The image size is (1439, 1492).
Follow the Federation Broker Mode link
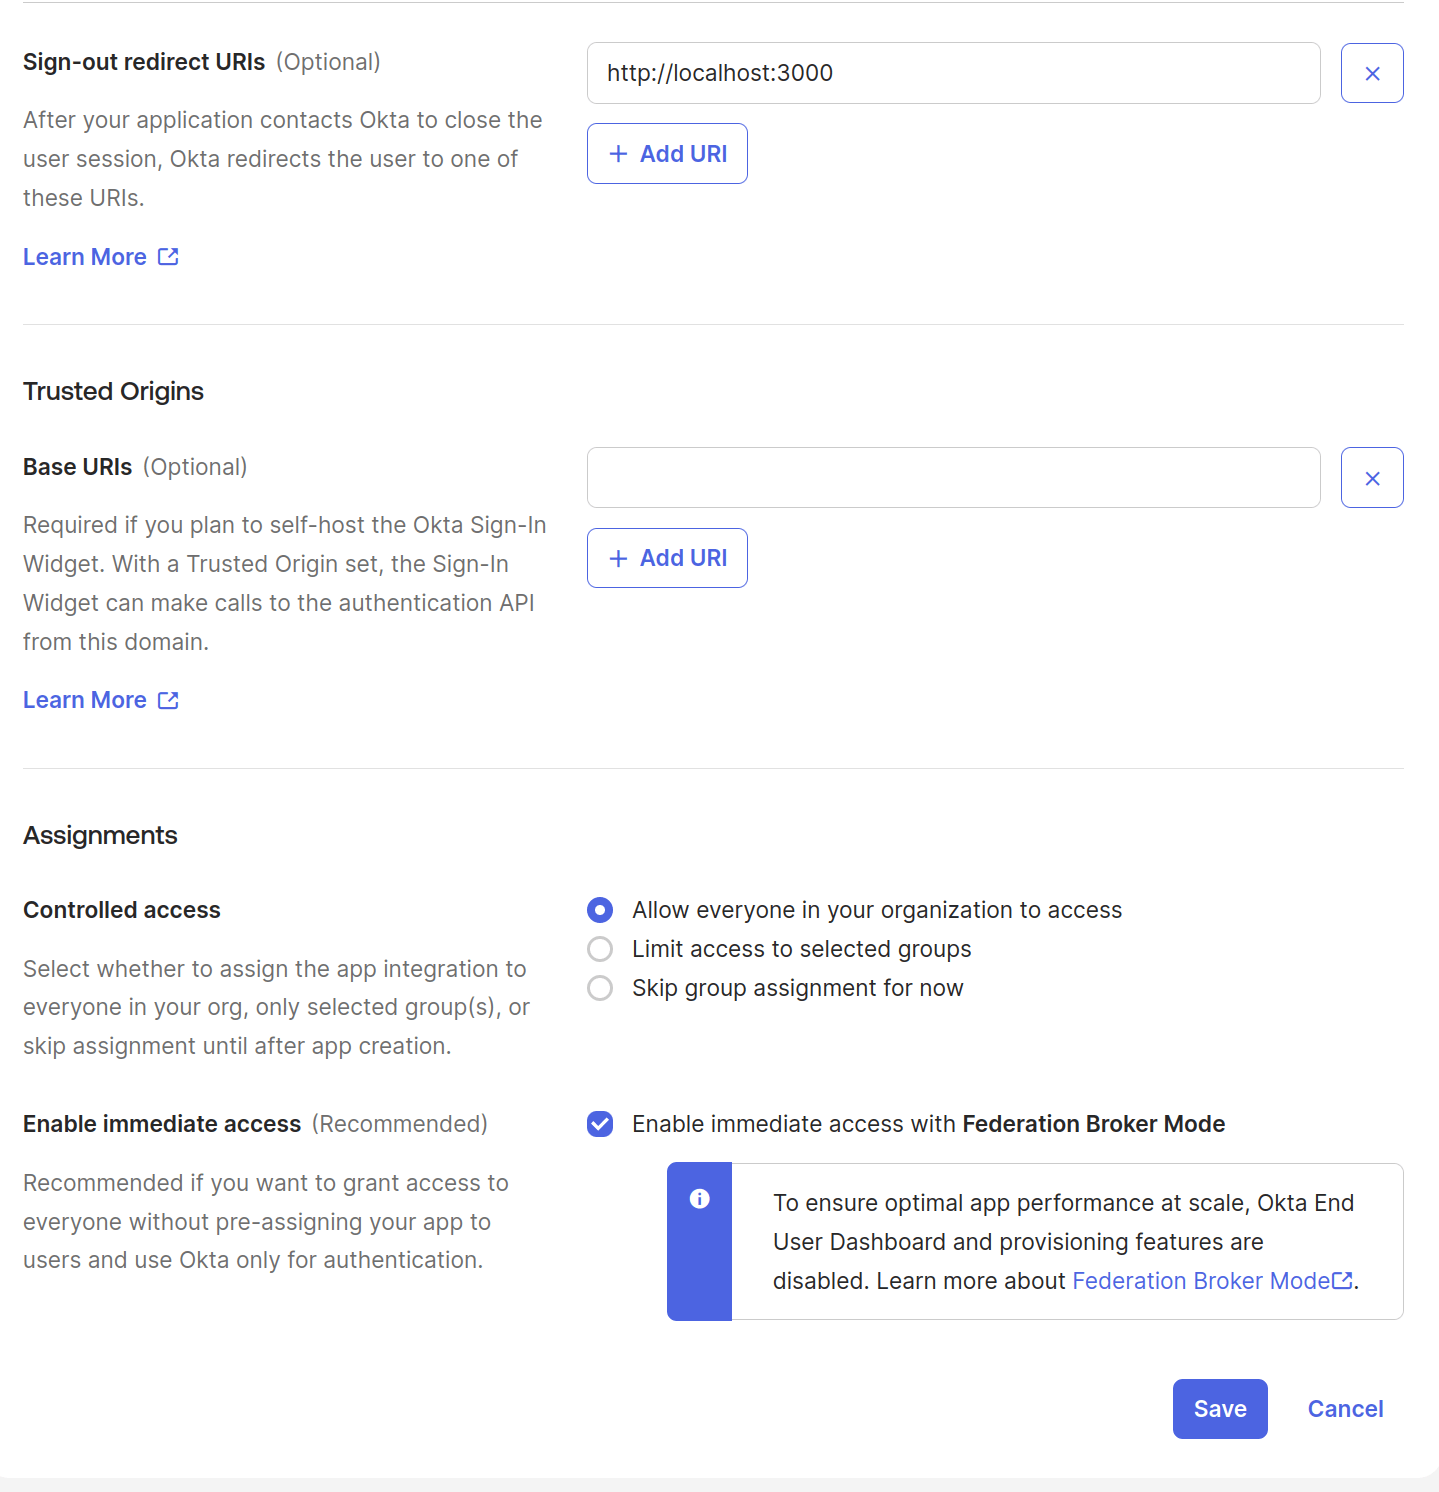pos(1202,1280)
